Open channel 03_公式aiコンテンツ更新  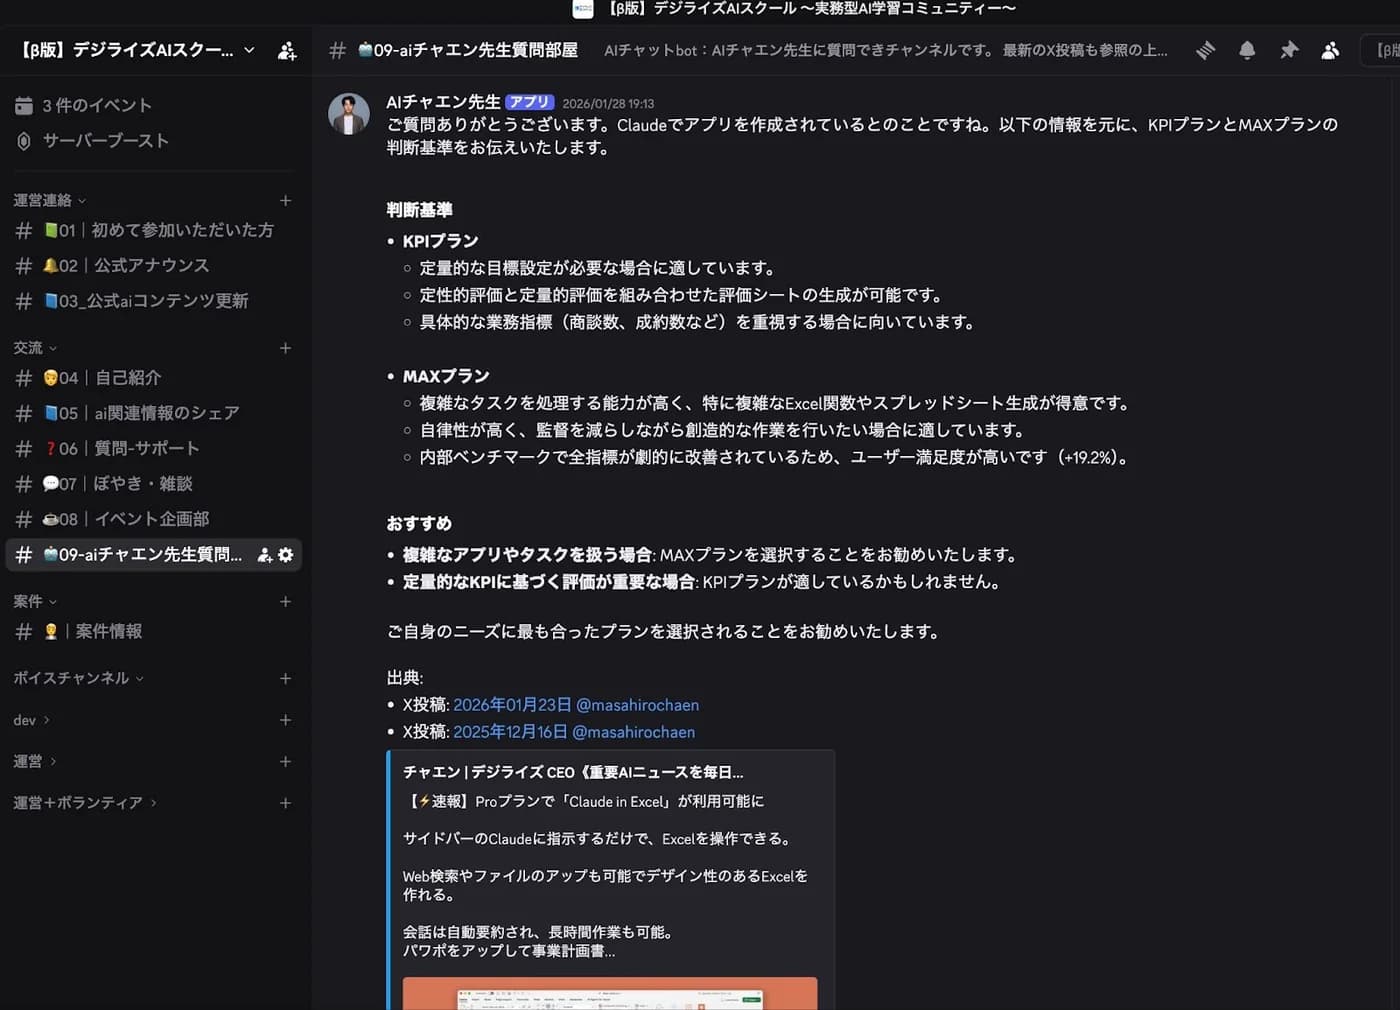(154, 301)
